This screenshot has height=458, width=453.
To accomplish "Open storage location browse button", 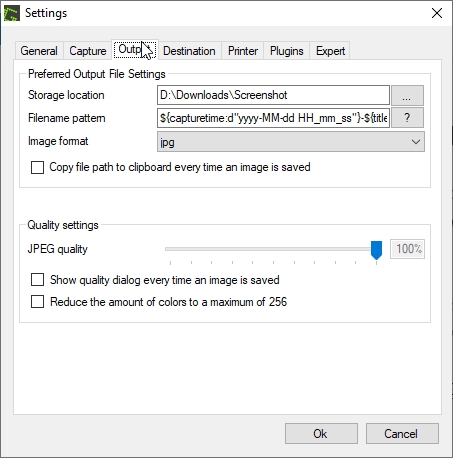I will point(407,95).
